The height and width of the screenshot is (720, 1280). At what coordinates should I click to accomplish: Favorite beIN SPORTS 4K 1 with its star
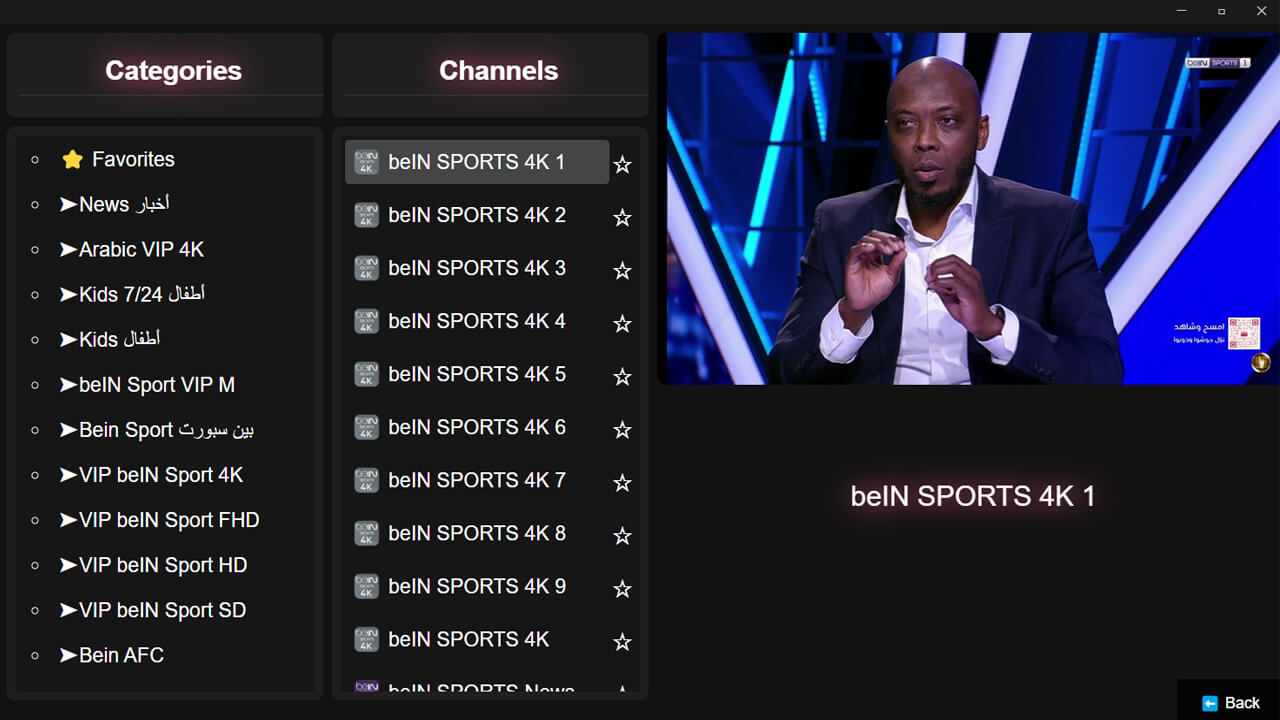tap(622, 164)
